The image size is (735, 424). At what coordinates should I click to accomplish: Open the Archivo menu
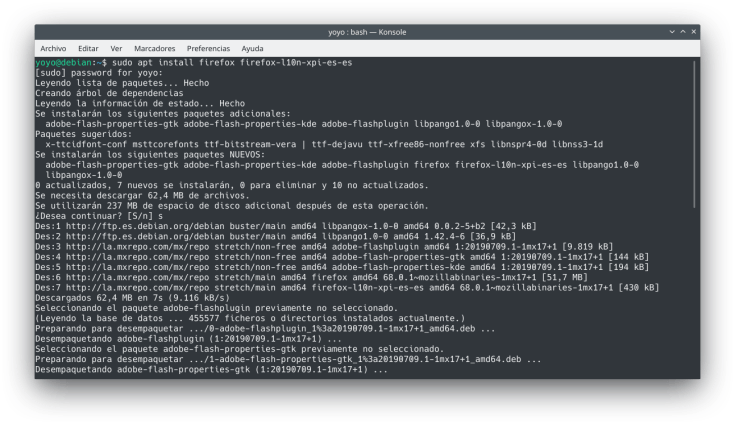(x=53, y=48)
